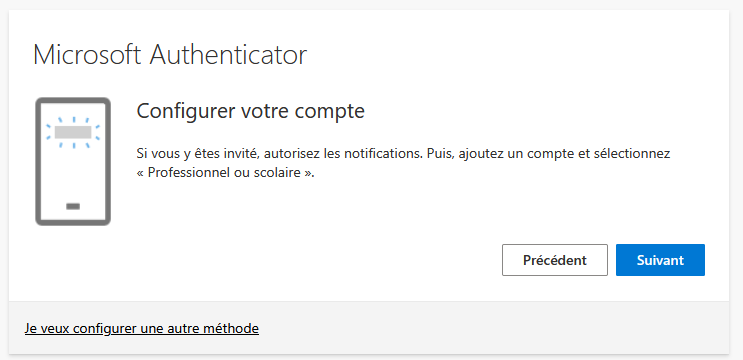The width and height of the screenshot is (743, 360).
Task: Select the gray notification banner inside phone
Action: 73,132
